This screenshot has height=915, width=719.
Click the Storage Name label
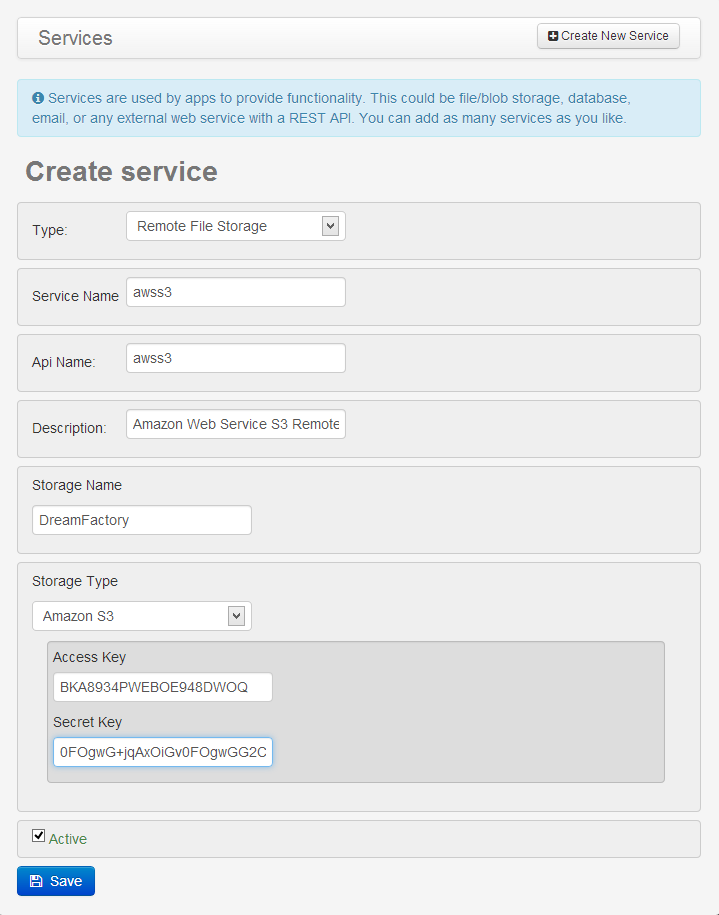coord(77,486)
